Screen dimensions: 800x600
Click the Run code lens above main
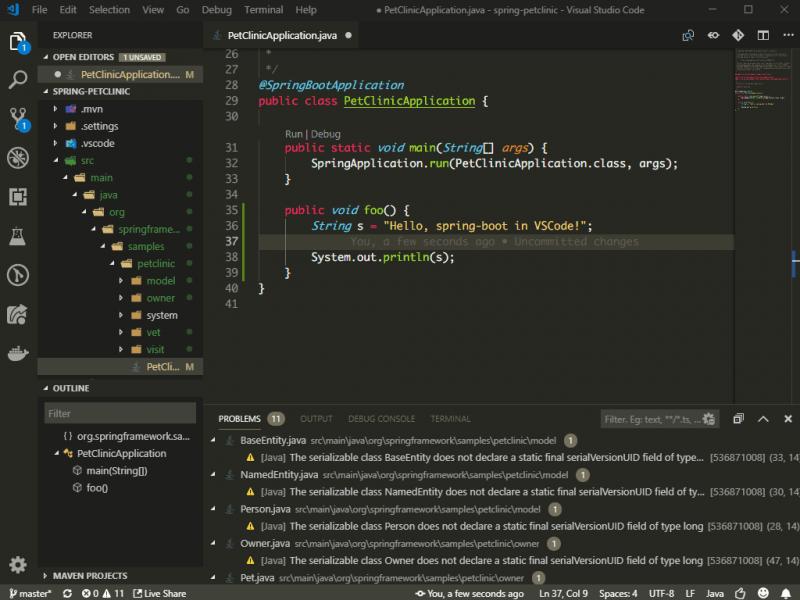[293, 134]
